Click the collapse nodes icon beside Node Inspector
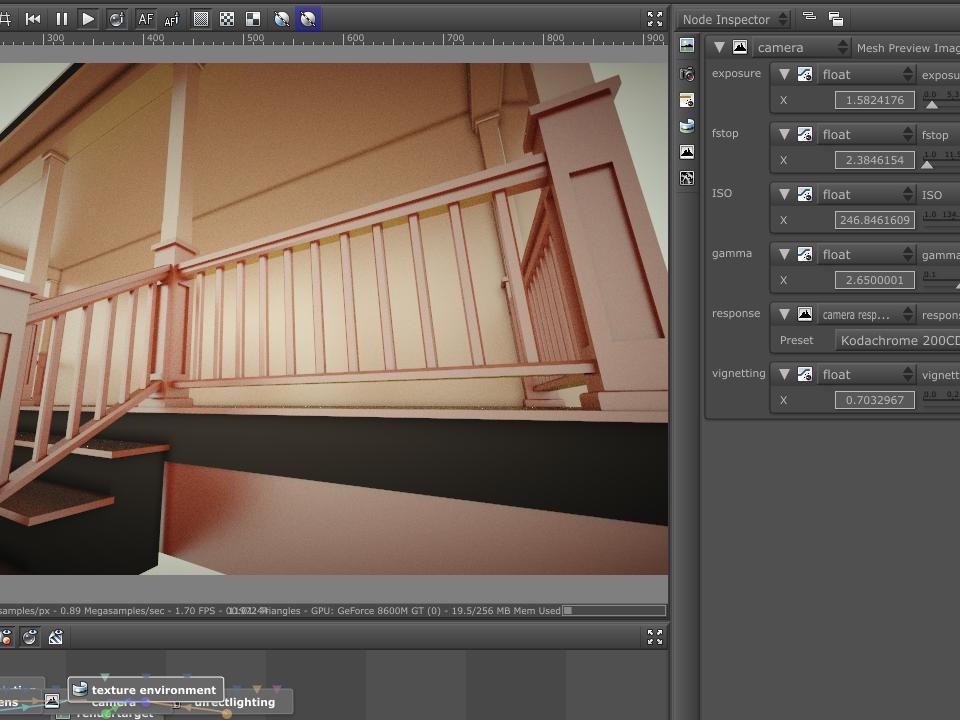 click(809, 17)
